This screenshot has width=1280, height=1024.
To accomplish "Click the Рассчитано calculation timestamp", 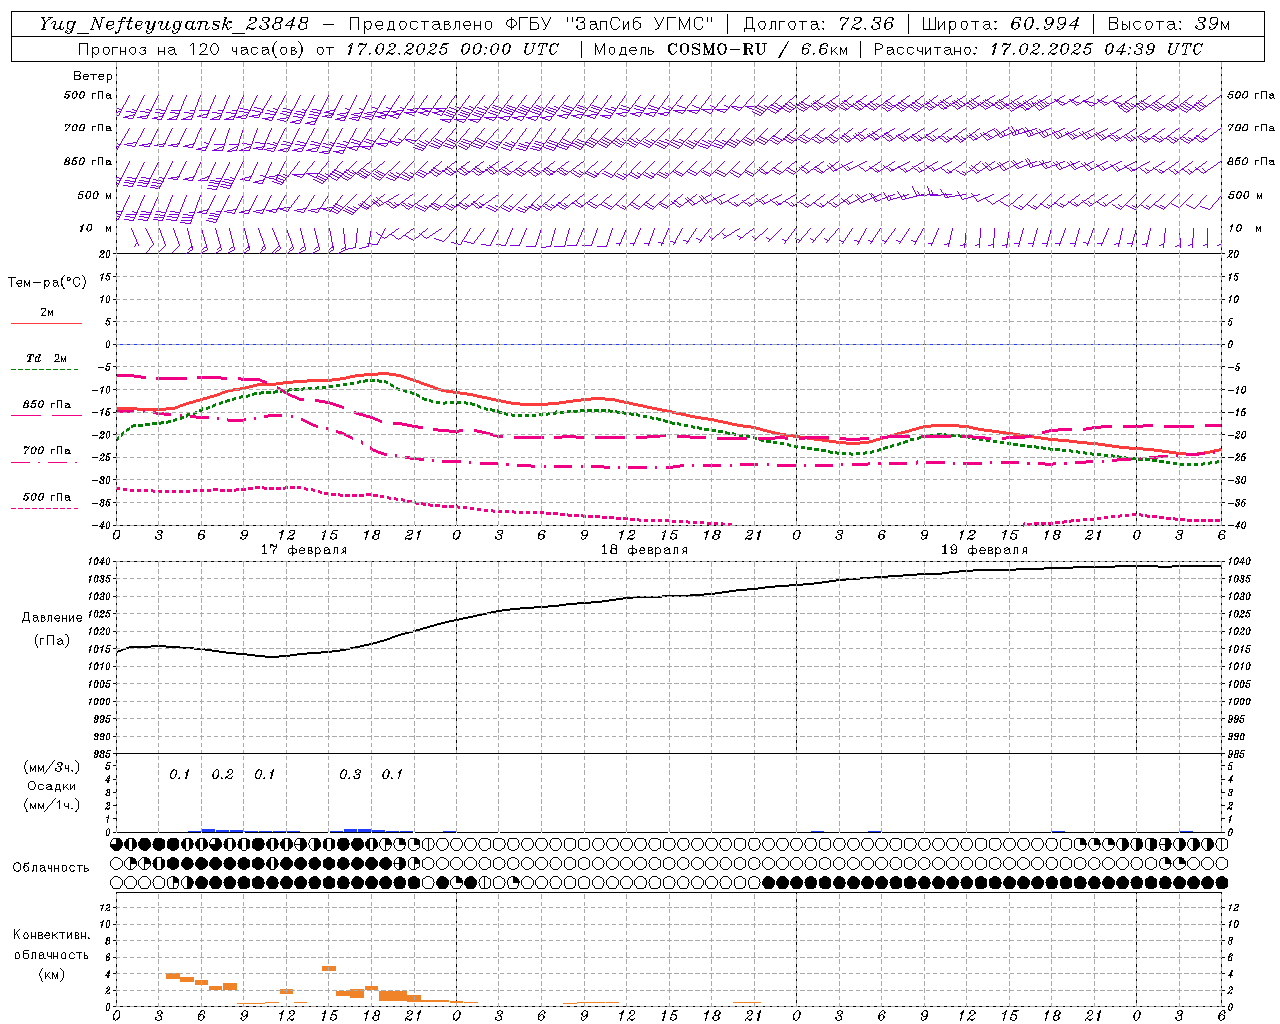I will click(1038, 49).
